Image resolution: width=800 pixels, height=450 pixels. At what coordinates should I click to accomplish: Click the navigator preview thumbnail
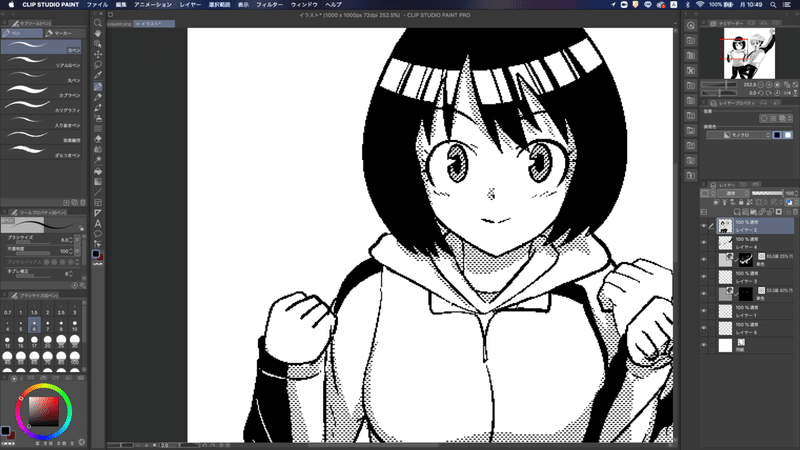[749, 54]
